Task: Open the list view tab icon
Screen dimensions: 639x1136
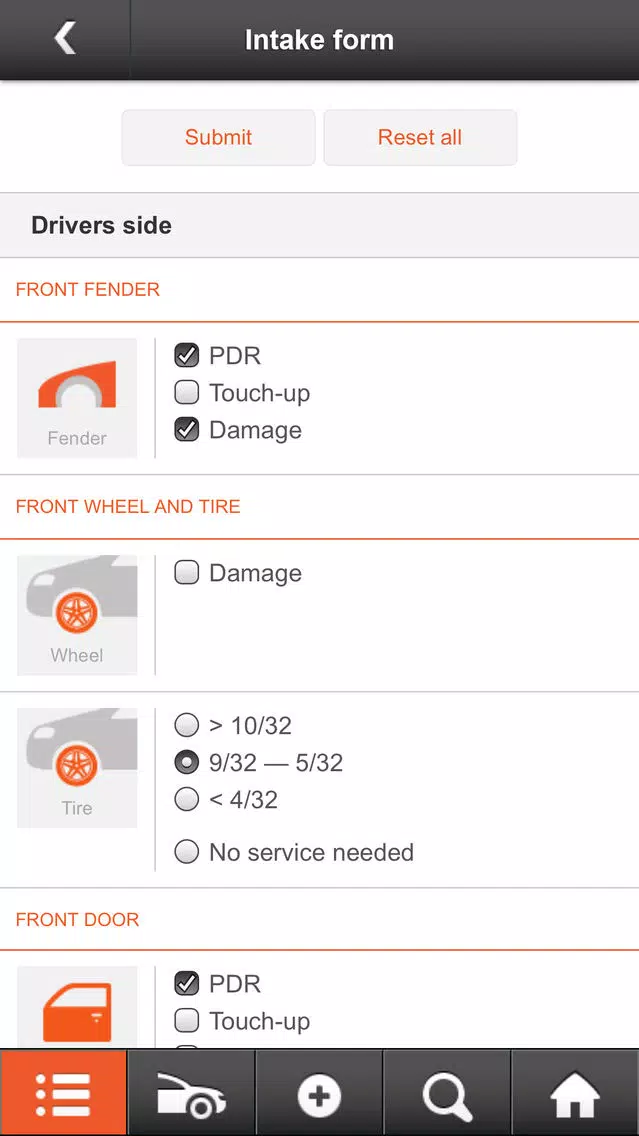Action: click(63, 1093)
